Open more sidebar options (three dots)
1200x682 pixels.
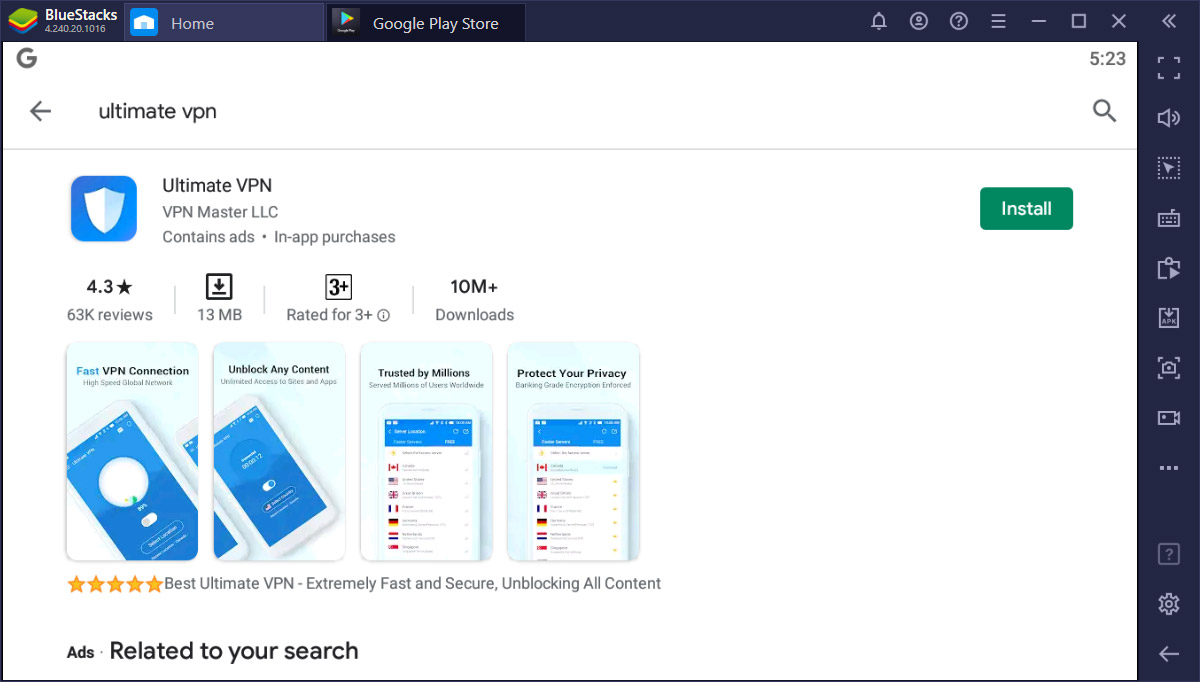click(x=1168, y=468)
